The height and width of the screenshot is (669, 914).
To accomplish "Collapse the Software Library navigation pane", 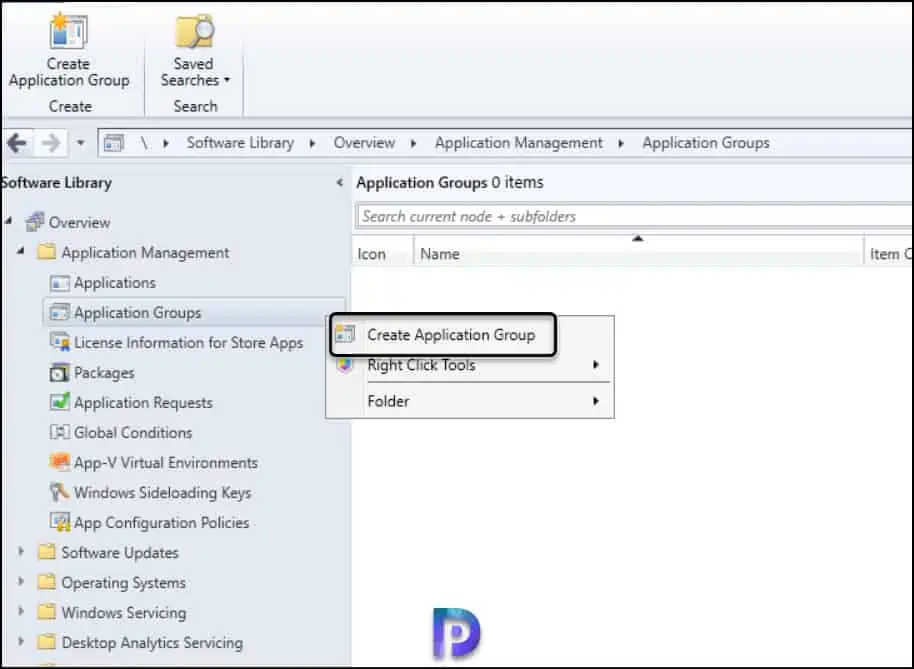I will 340,182.
